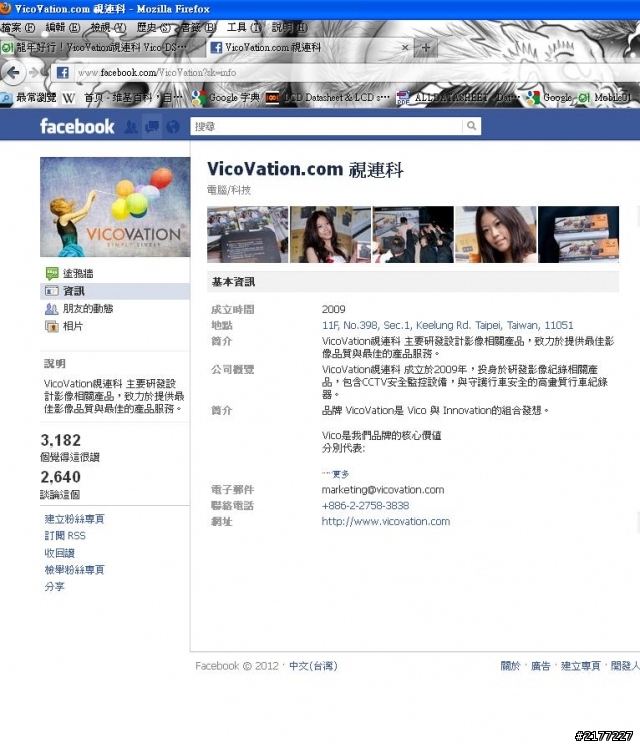Click 分享 share link
The height and width of the screenshot is (744, 640).
pos(54,586)
